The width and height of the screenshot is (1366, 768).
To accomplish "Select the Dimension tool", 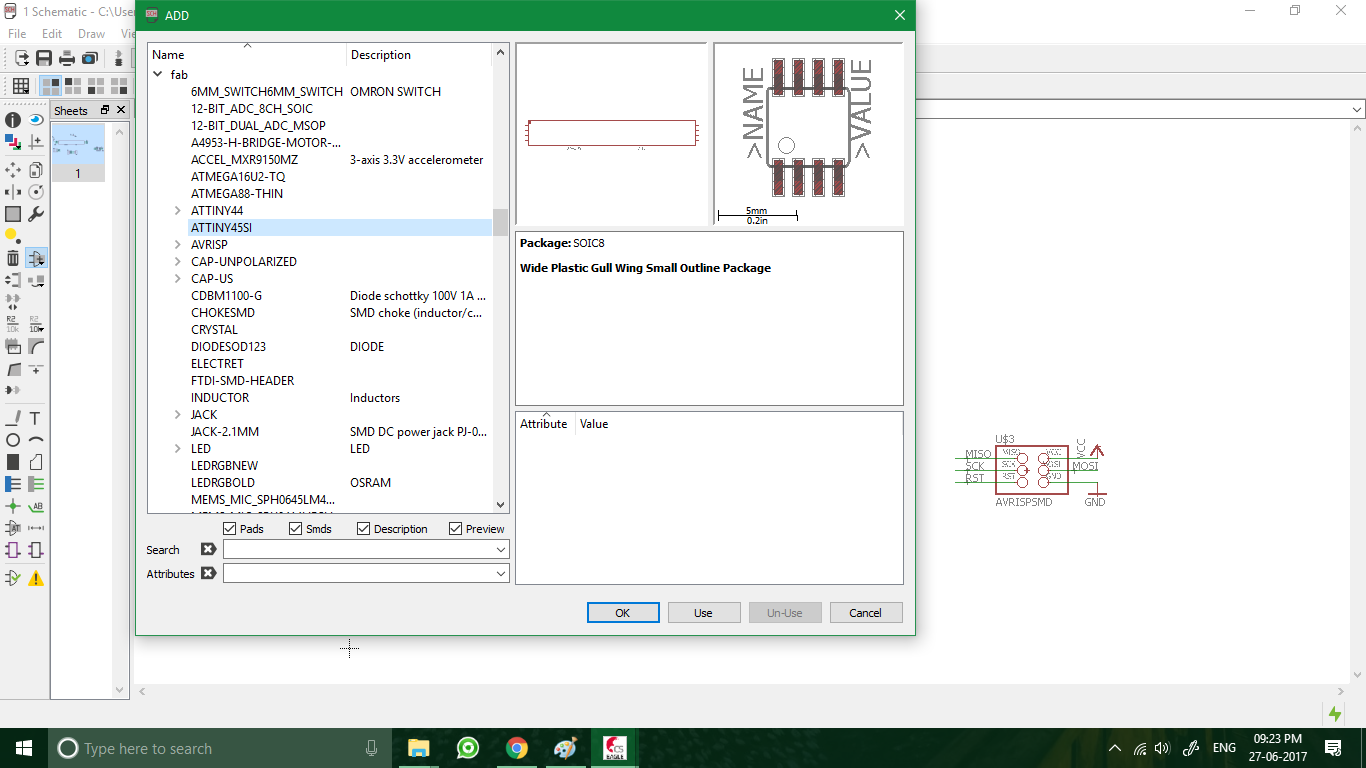I will point(36,528).
